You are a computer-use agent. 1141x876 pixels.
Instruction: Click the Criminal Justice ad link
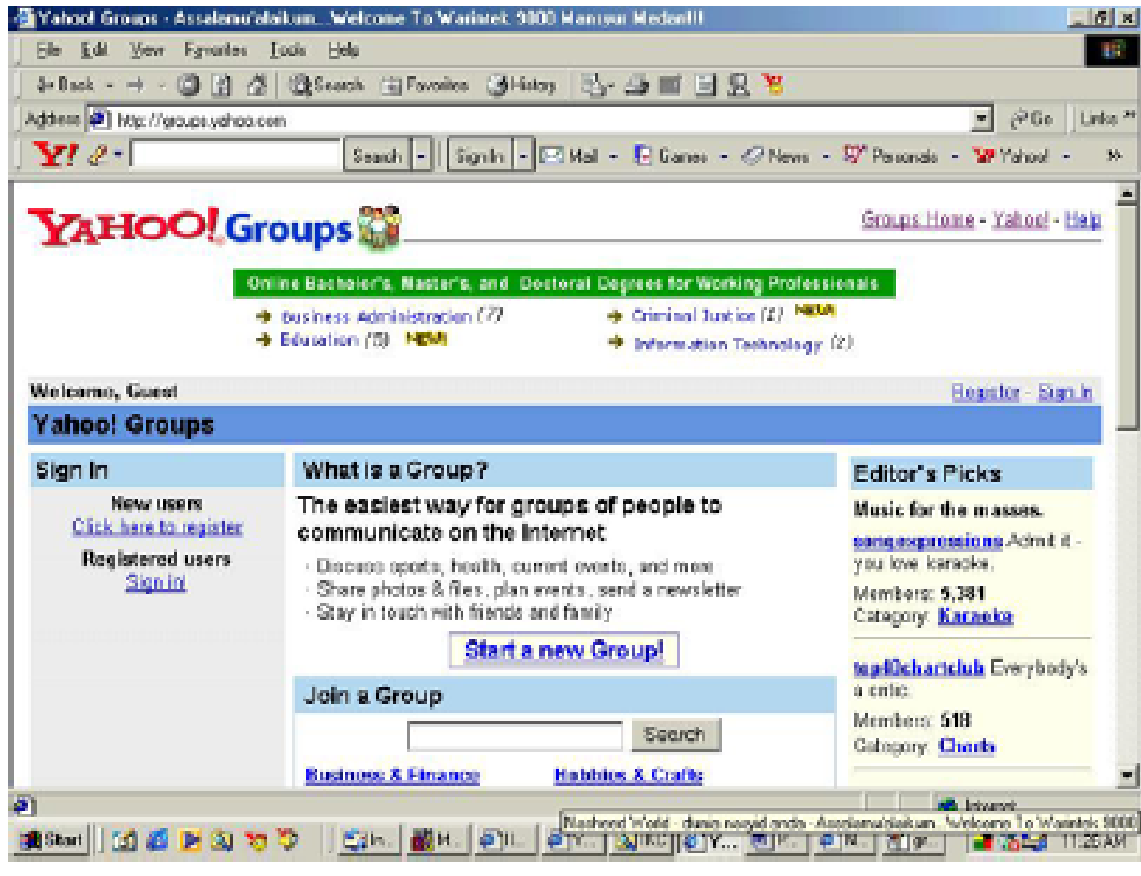pos(693,314)
